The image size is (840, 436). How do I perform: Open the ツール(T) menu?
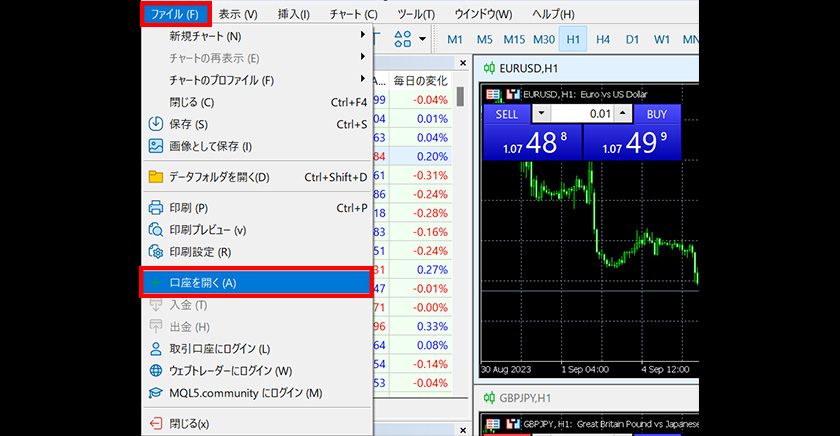[416, 14]
